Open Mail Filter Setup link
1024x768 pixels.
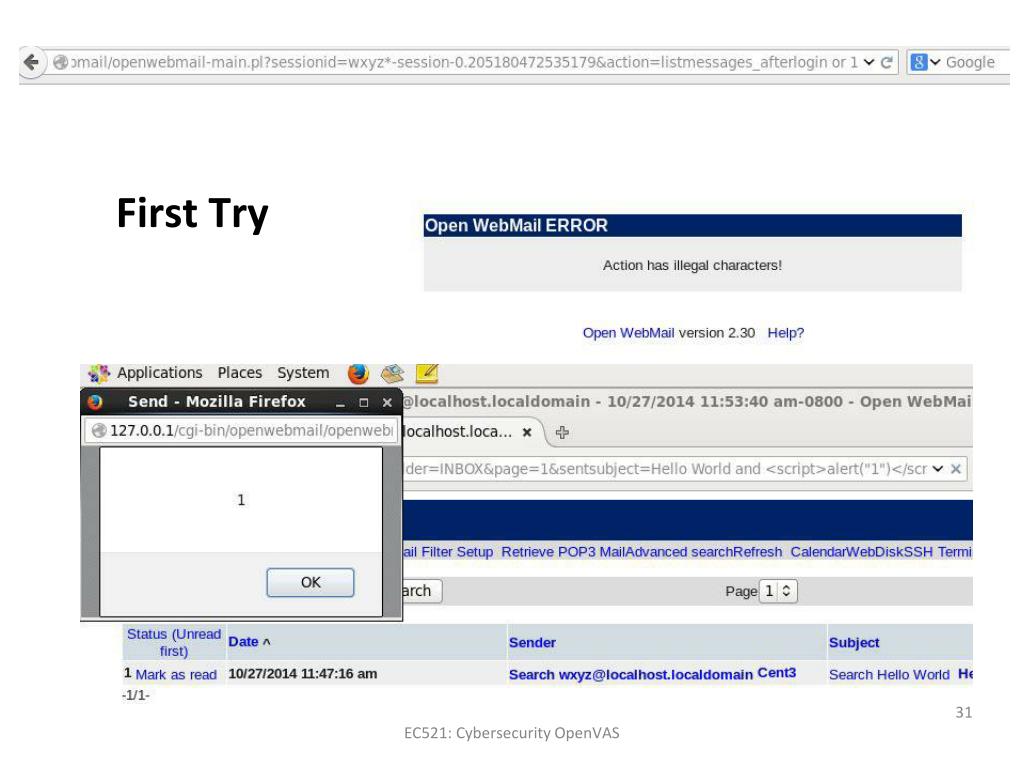pos(448,552)
